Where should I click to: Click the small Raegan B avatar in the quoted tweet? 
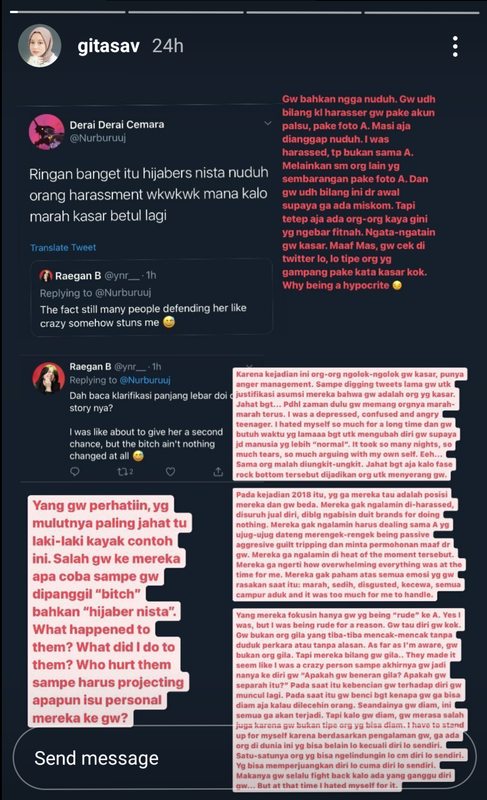[46, 276]
